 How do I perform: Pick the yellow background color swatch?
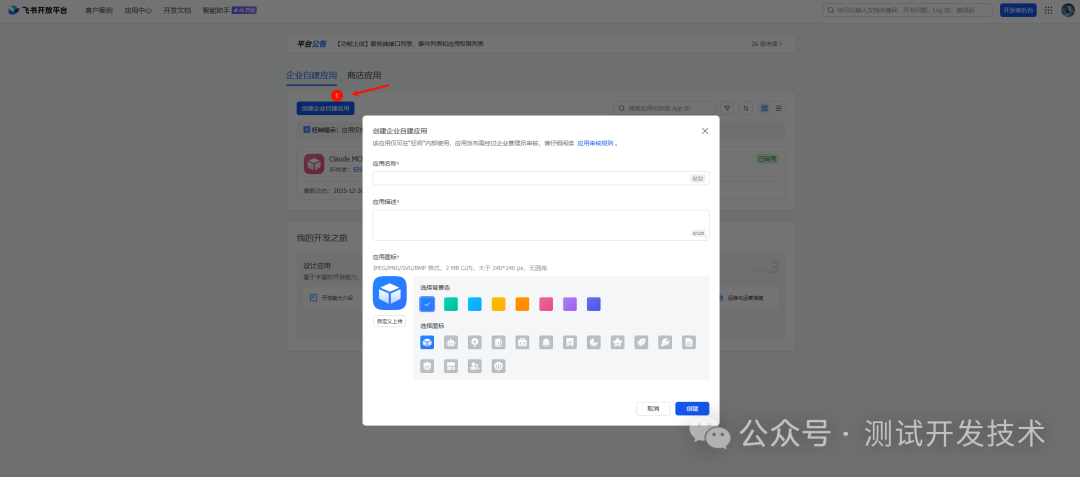pos(499,304)
